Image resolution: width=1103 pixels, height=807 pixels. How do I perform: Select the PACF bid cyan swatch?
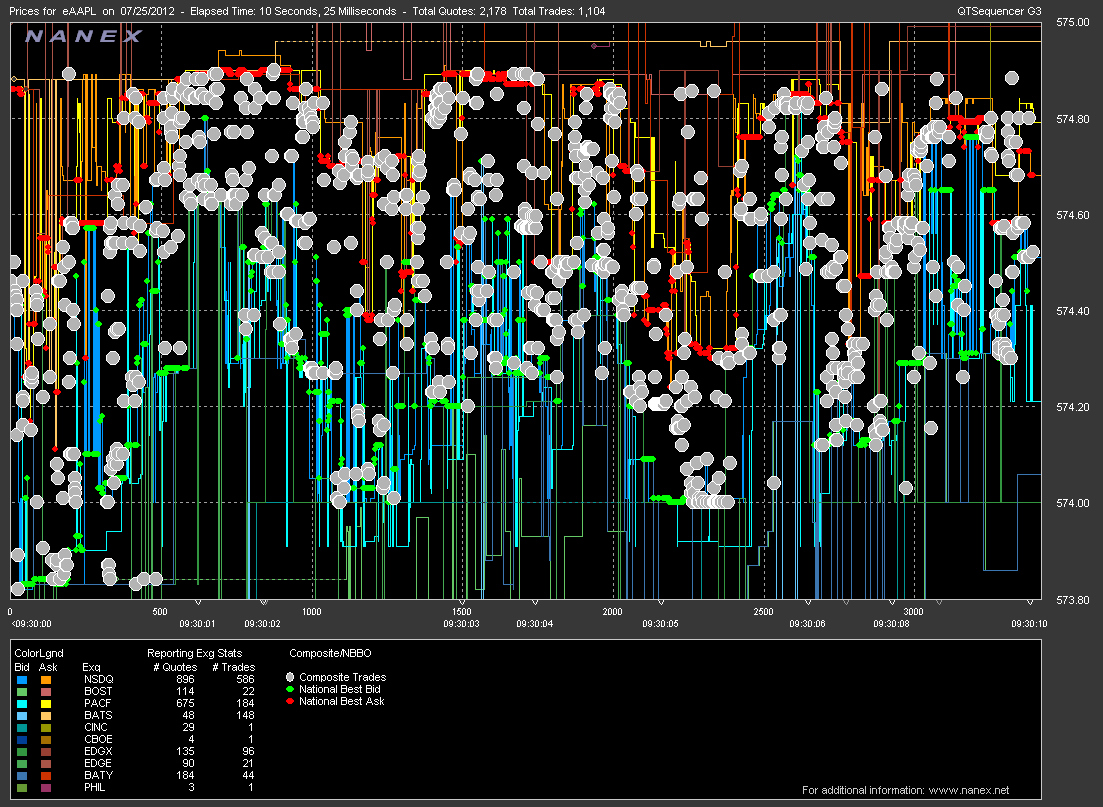22,704
